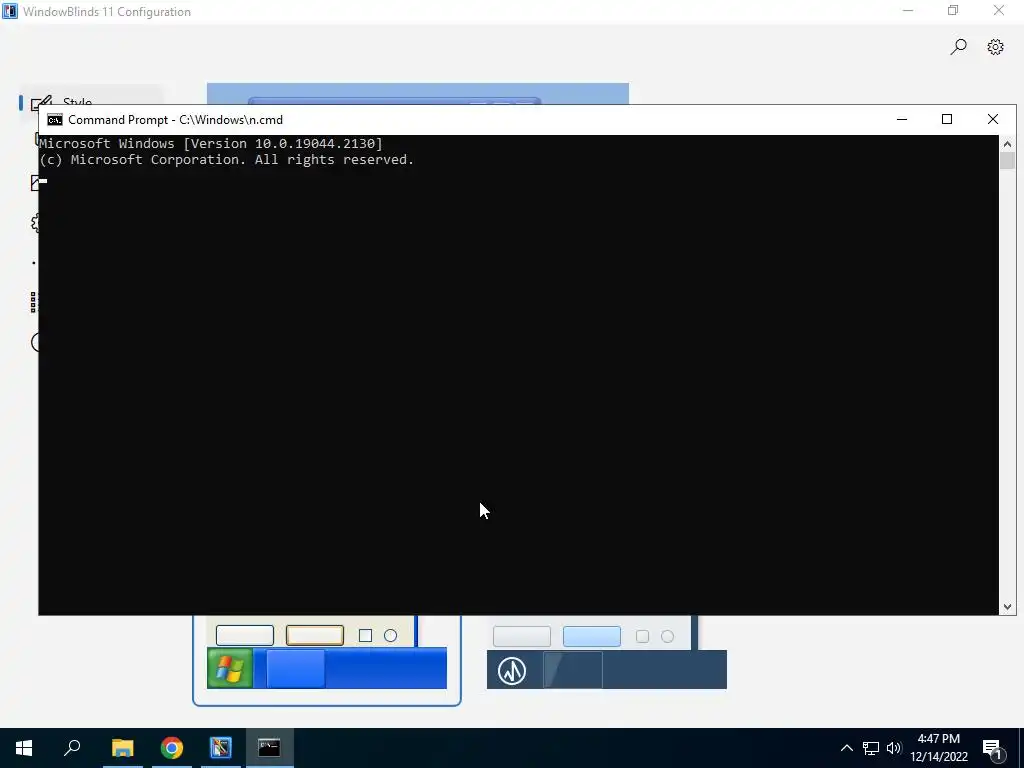
Task: Open WindowBlinds settings gear
Action: click(x=995, y=47)
